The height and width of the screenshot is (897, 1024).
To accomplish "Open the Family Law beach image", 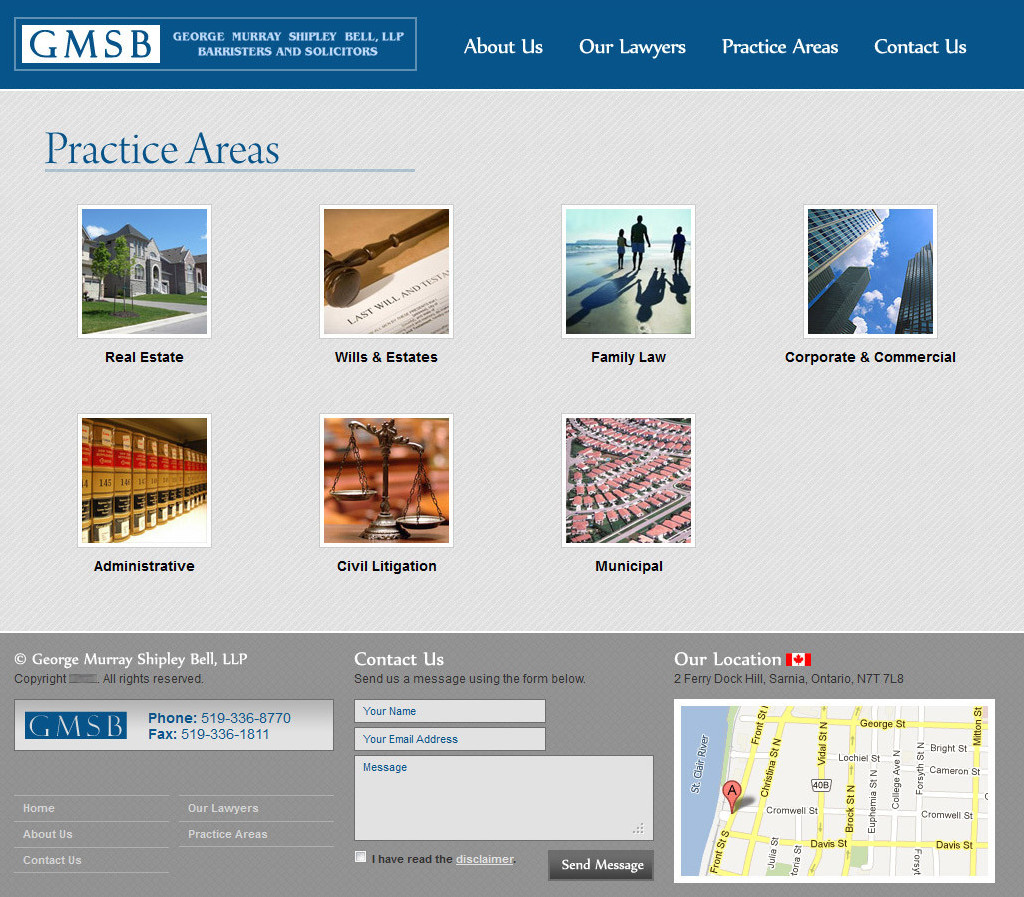I will pyautogui.click(x=628, y=271).
